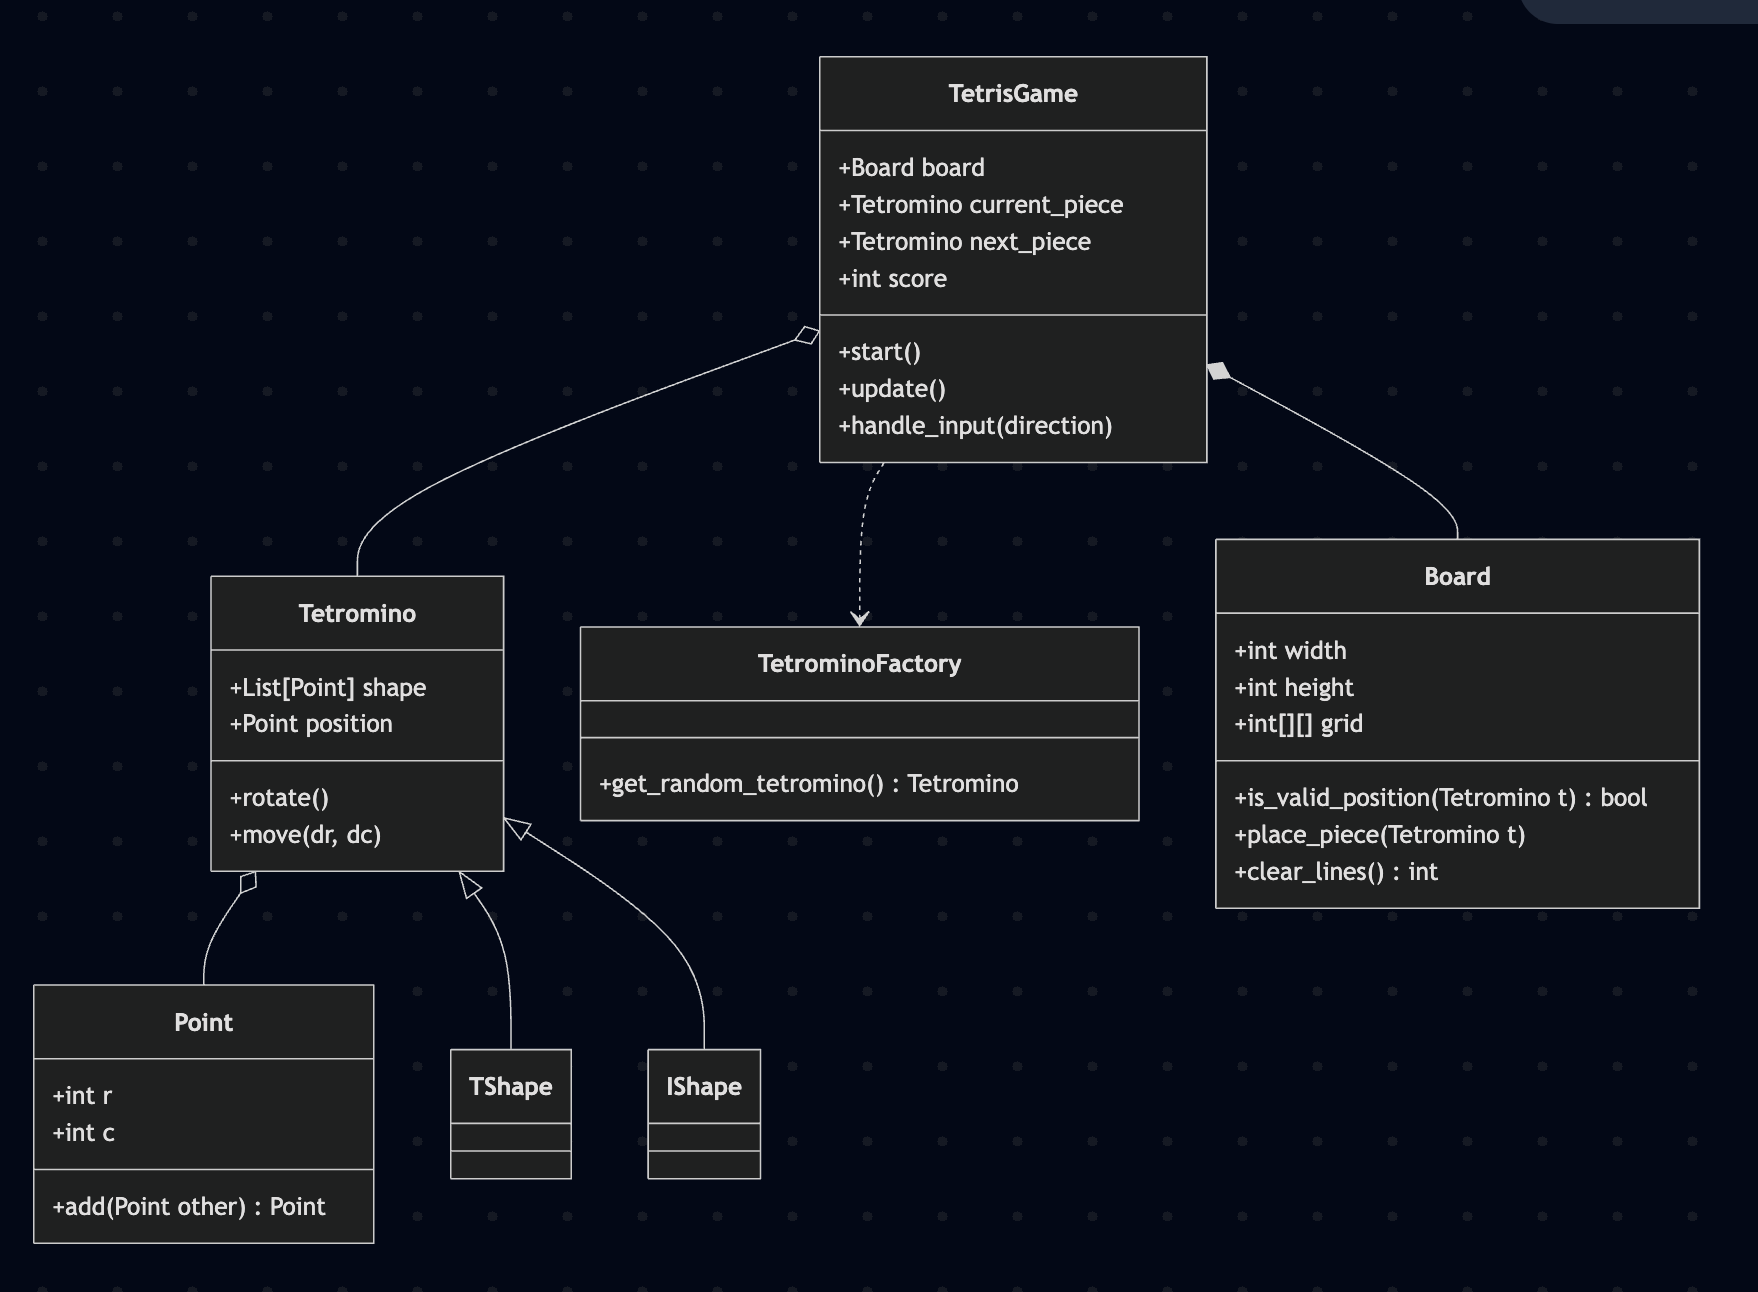Click the inheritance triangle from IShape to Tetromino

(x=517, y=828)
